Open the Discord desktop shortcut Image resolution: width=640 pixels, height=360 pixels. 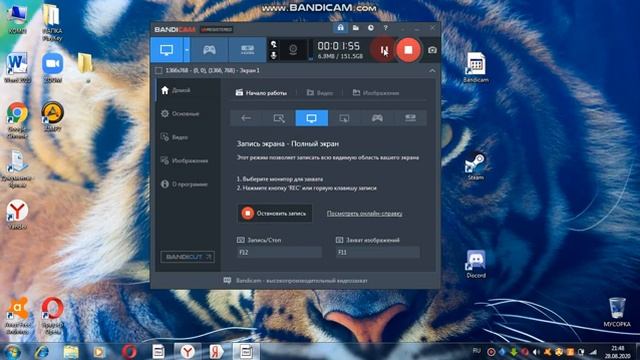[476, 264]
